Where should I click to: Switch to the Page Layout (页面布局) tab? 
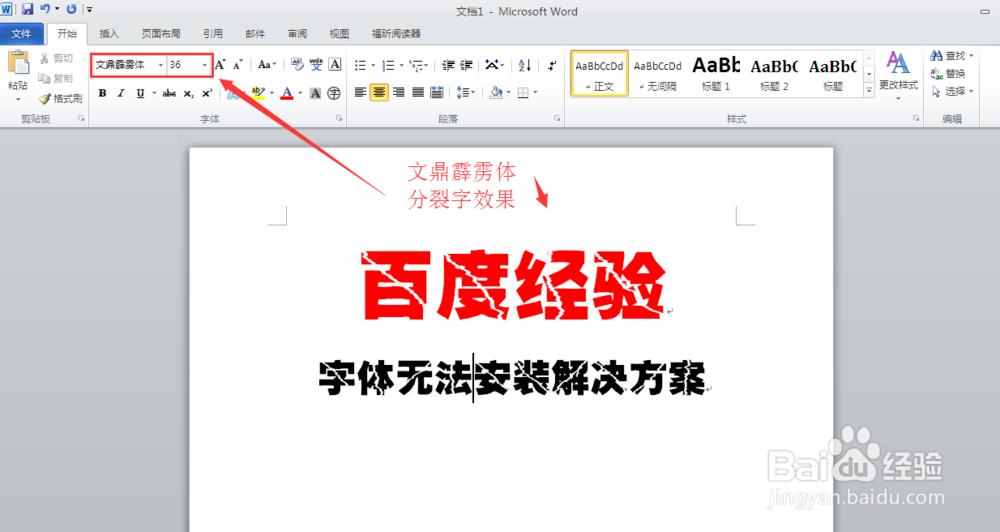click(160, 34)
